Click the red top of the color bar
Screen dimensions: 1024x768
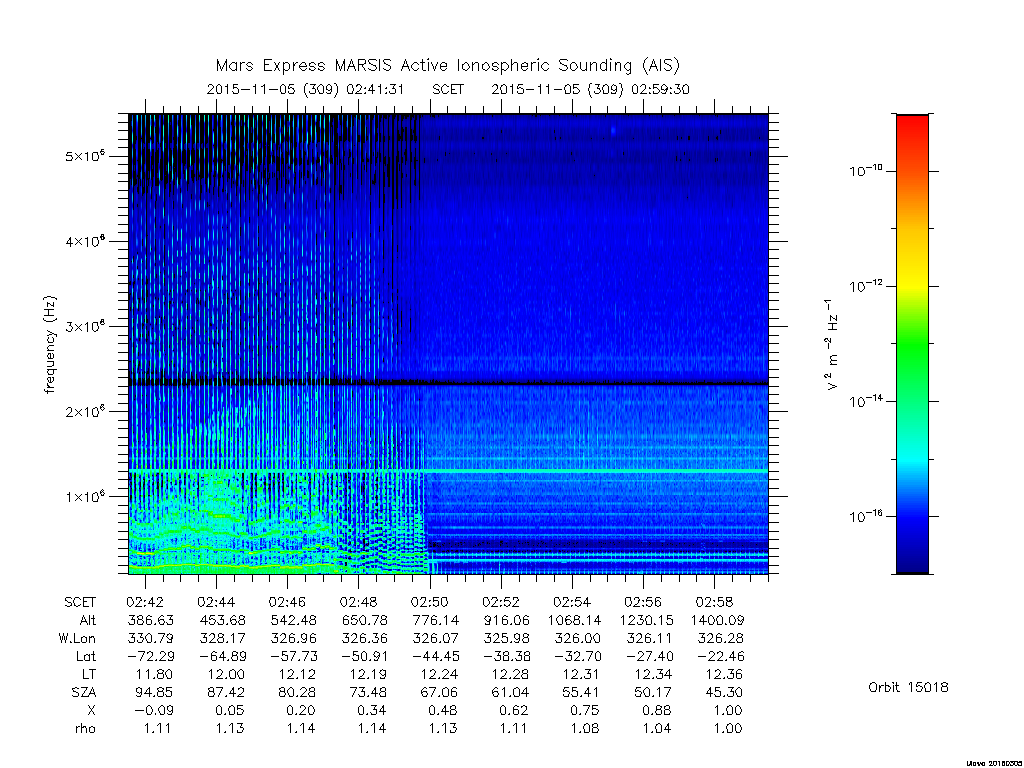pos(912,127)
